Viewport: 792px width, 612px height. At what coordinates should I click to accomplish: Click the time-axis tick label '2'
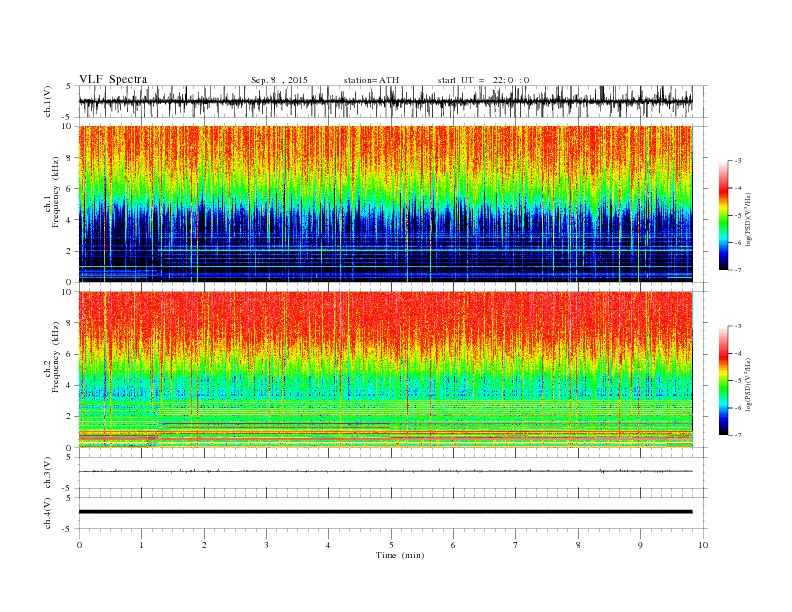[x=204, y=545]
